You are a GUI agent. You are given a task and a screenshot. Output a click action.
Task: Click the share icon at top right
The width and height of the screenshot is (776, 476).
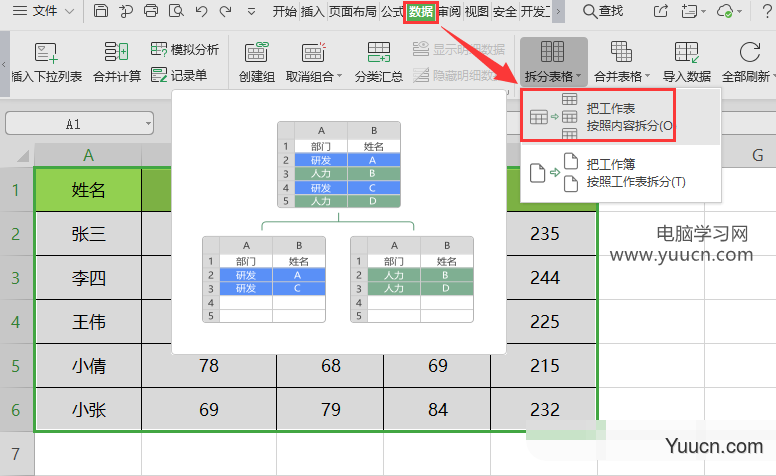tap(660, 11)
